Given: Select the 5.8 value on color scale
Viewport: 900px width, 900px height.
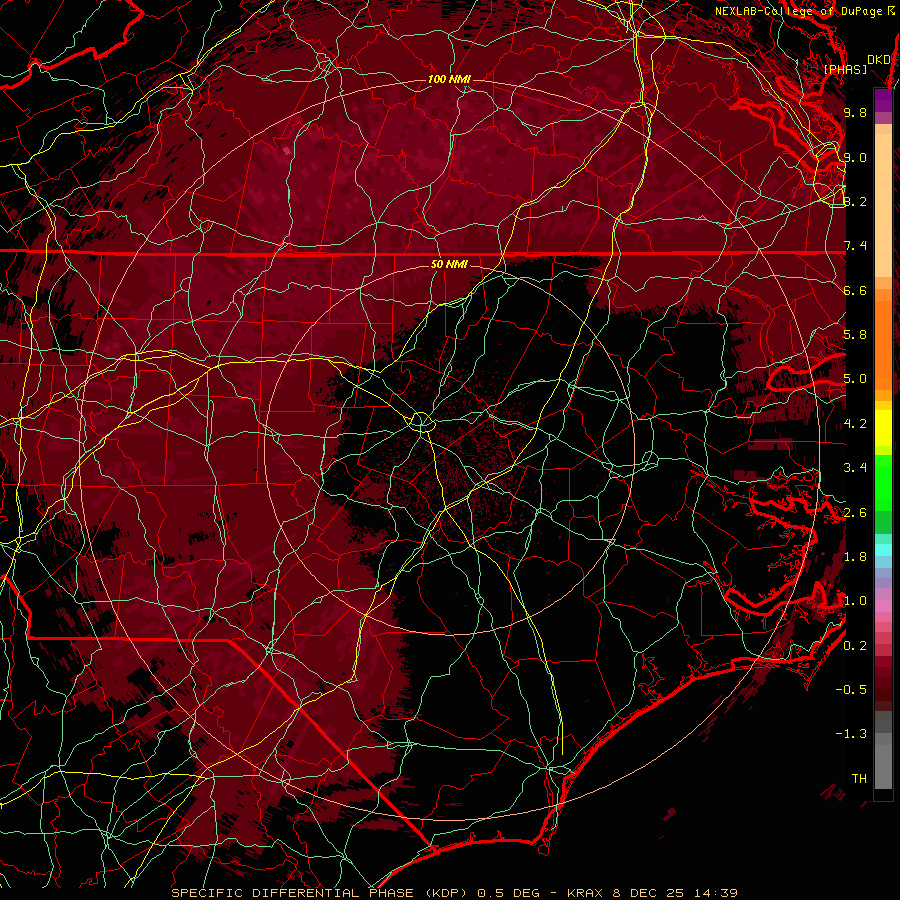Looking at the screenshot, I should (x=855, y=335).
